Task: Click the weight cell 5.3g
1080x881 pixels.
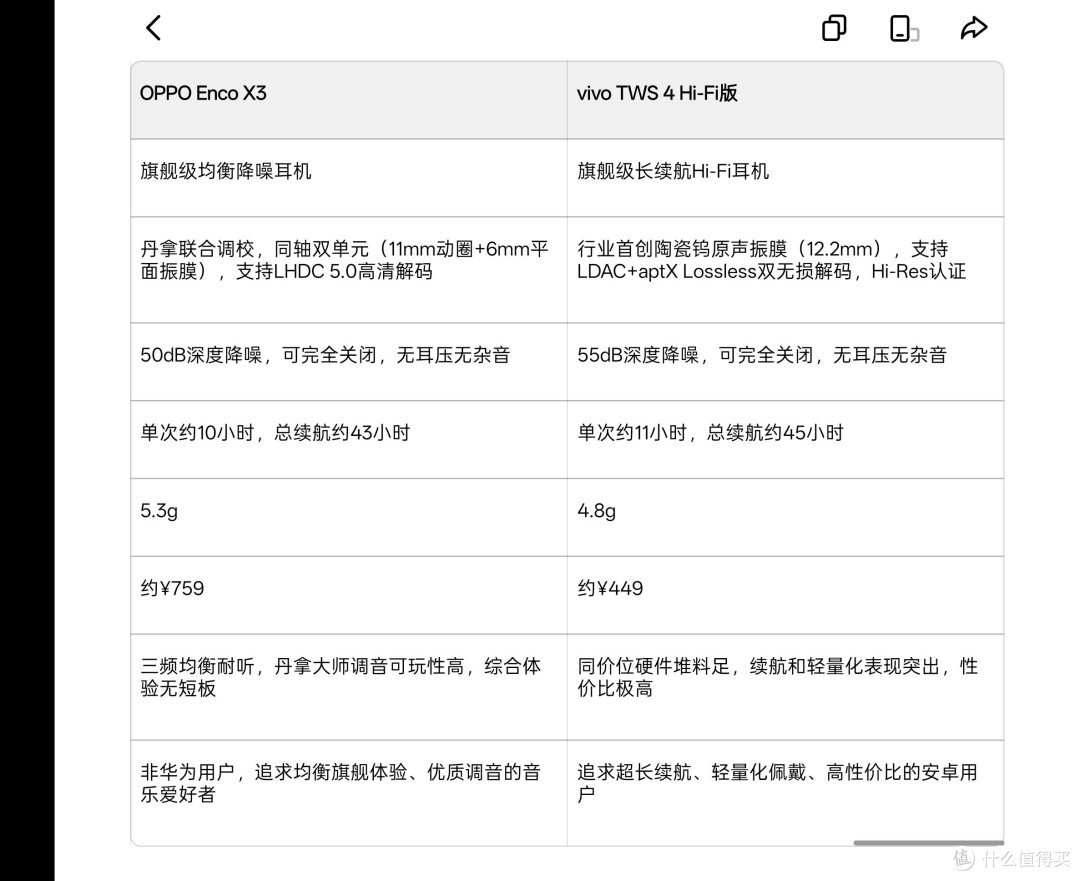Action: (x=349, y=517)
